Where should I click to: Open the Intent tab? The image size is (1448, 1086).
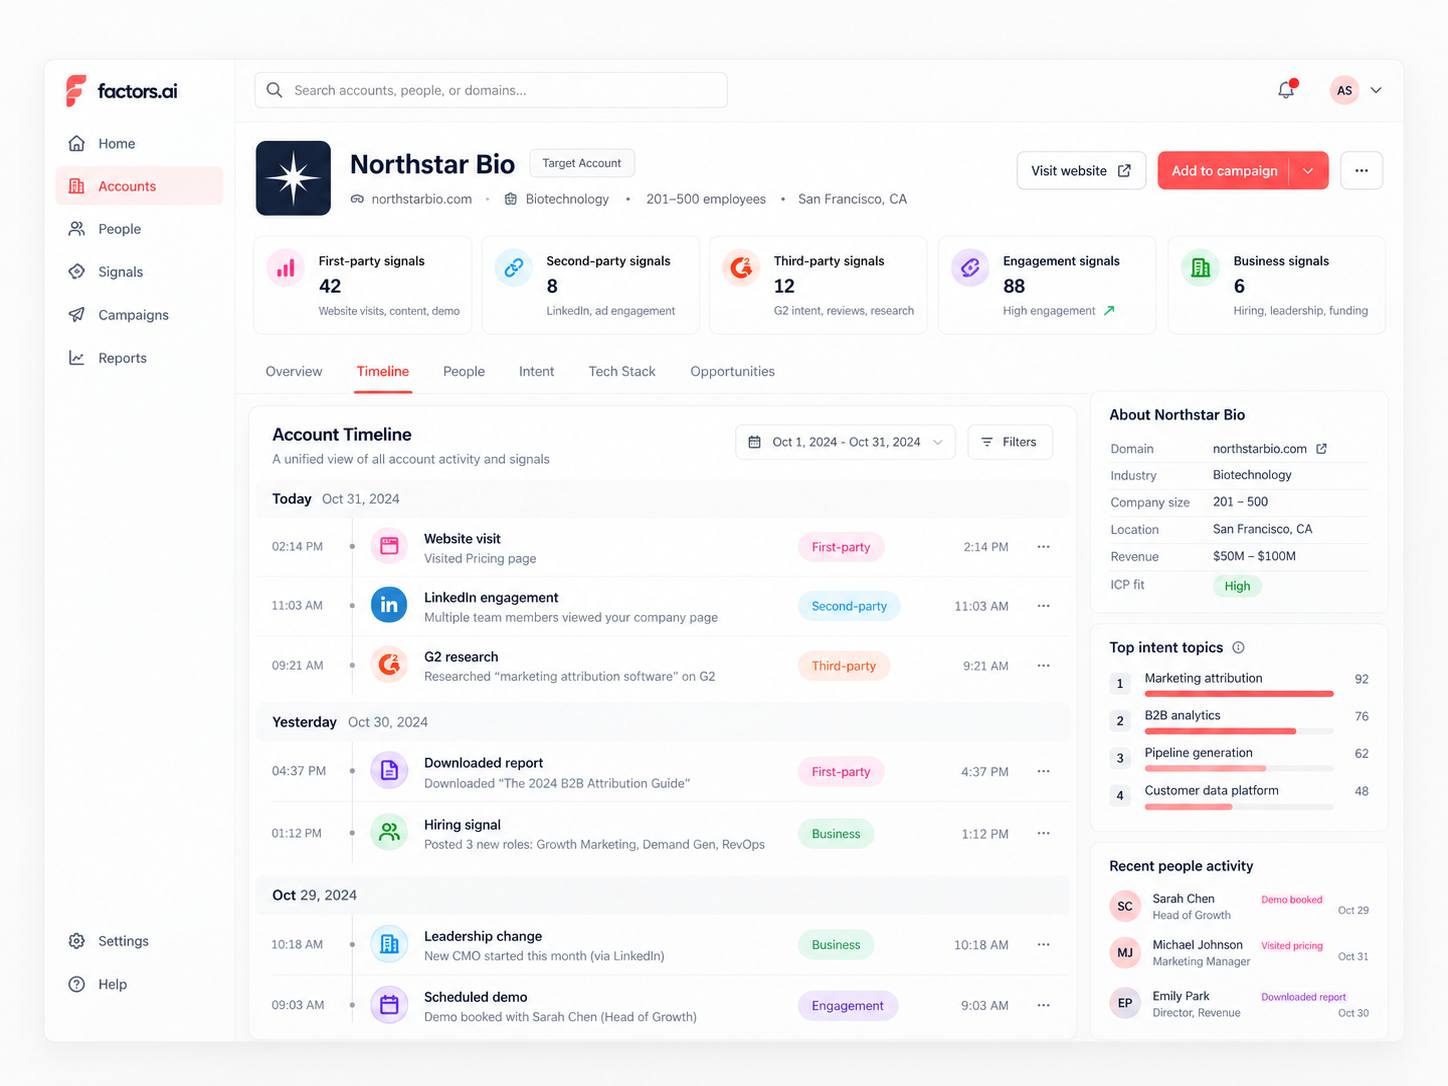coord(536,372)
